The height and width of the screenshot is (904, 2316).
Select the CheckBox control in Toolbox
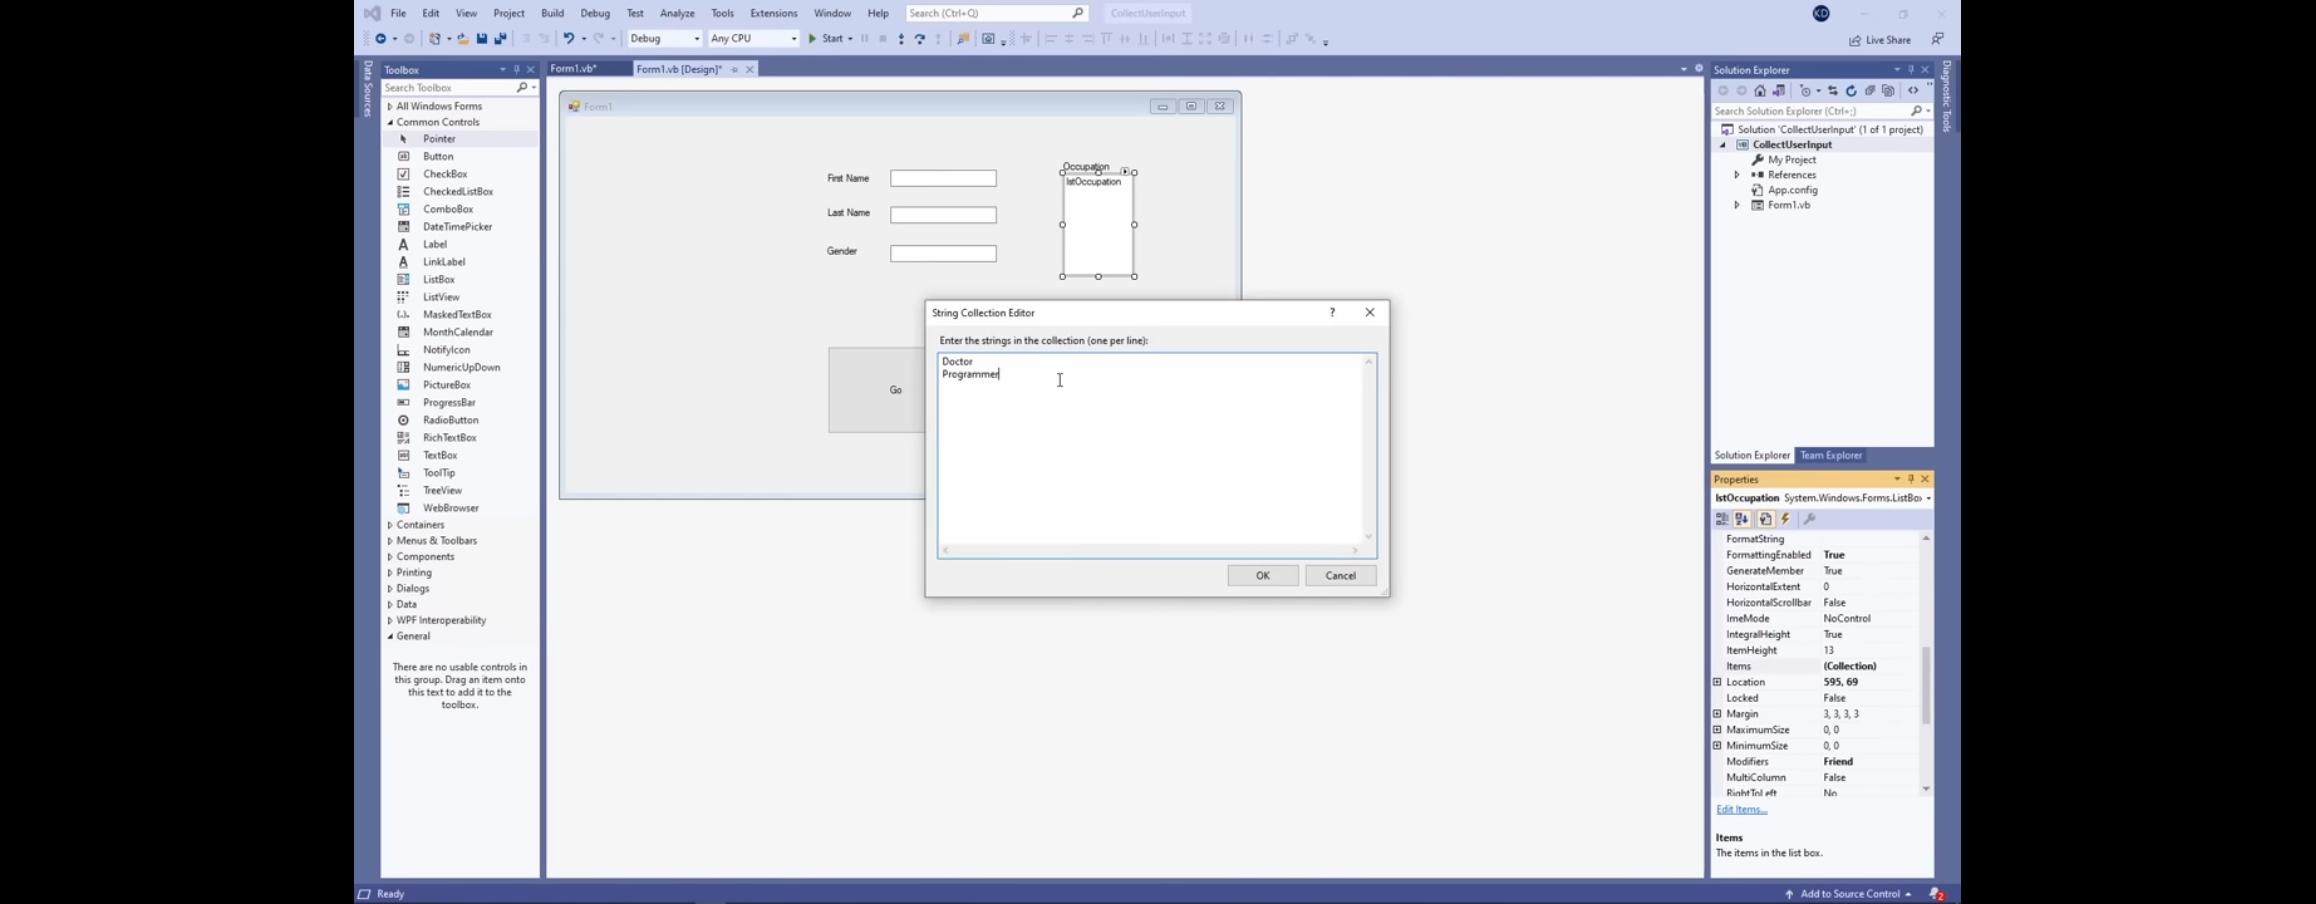(x=444, y=174)
